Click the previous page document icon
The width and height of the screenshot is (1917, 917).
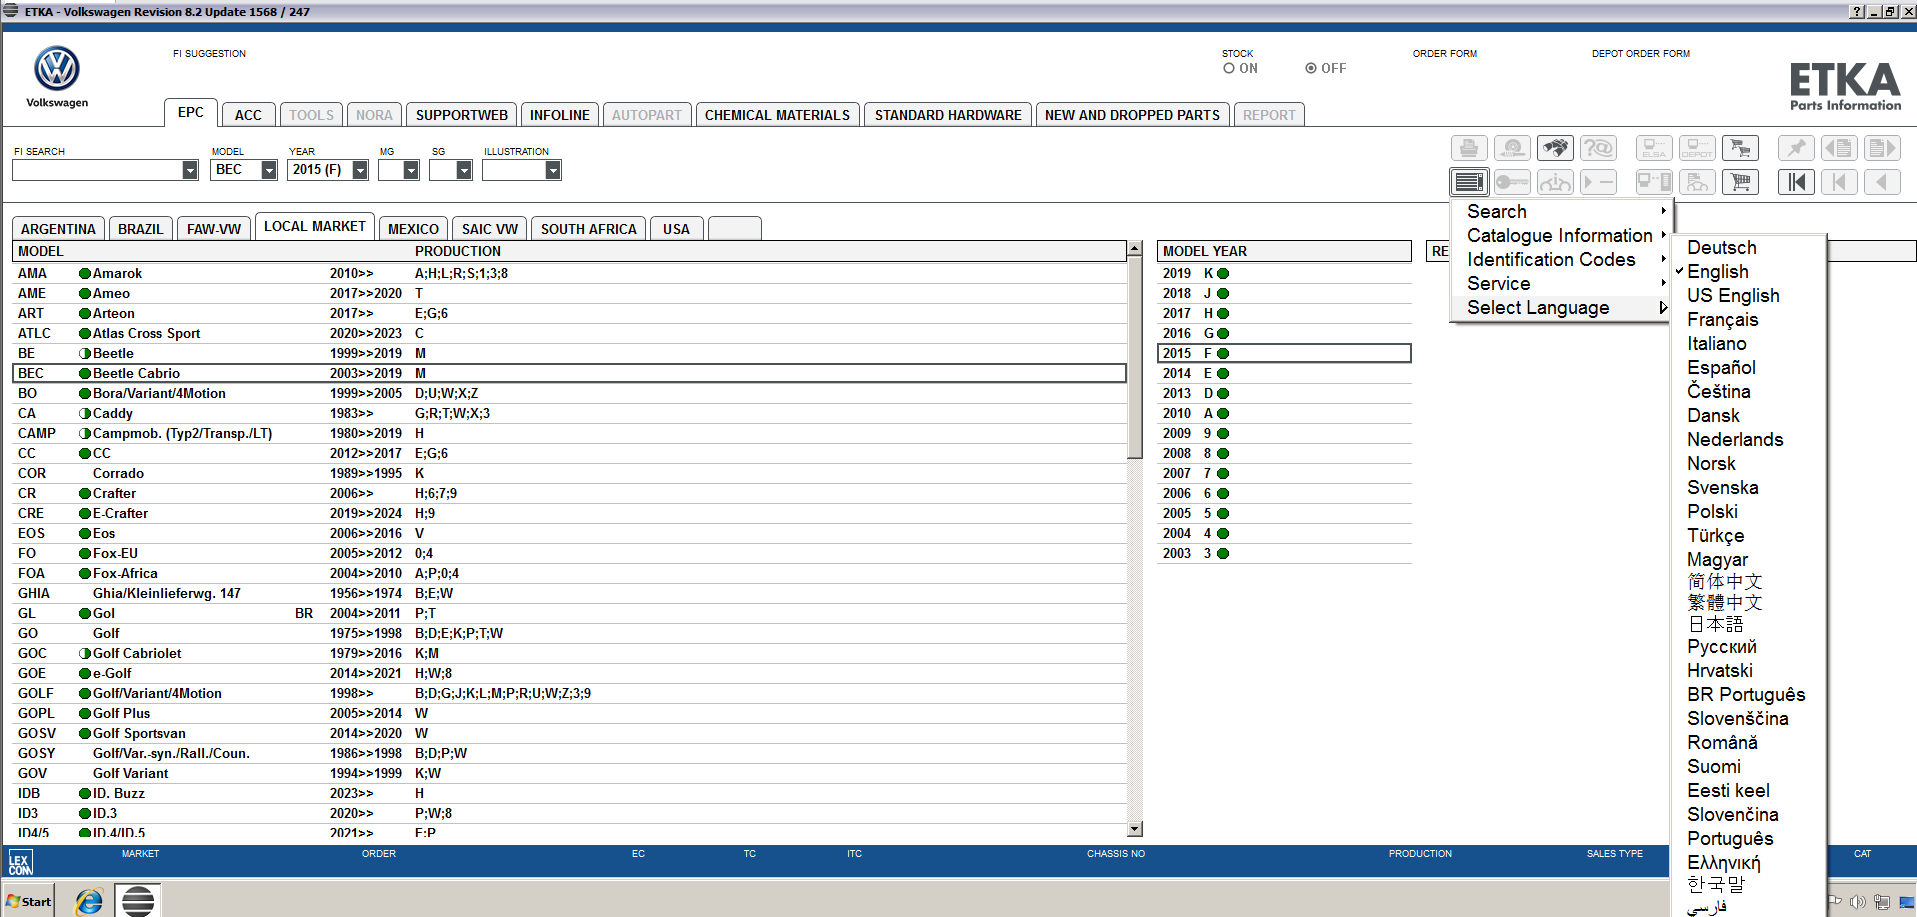[x=1839, y=149]
